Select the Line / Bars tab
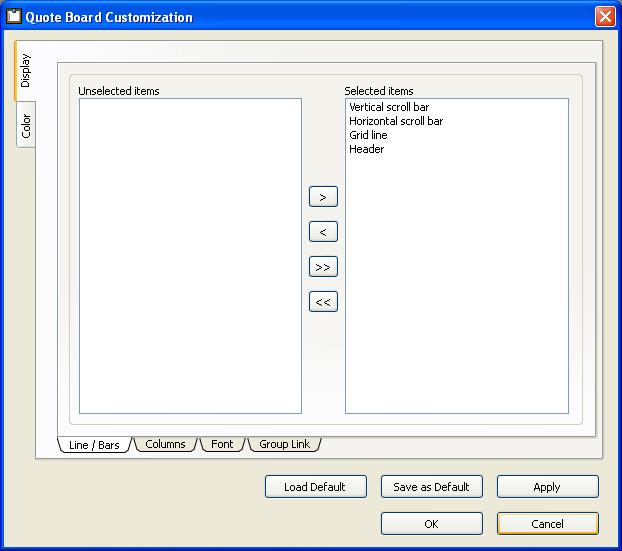The height and width of the screenshot is (551, 622). 94,445
